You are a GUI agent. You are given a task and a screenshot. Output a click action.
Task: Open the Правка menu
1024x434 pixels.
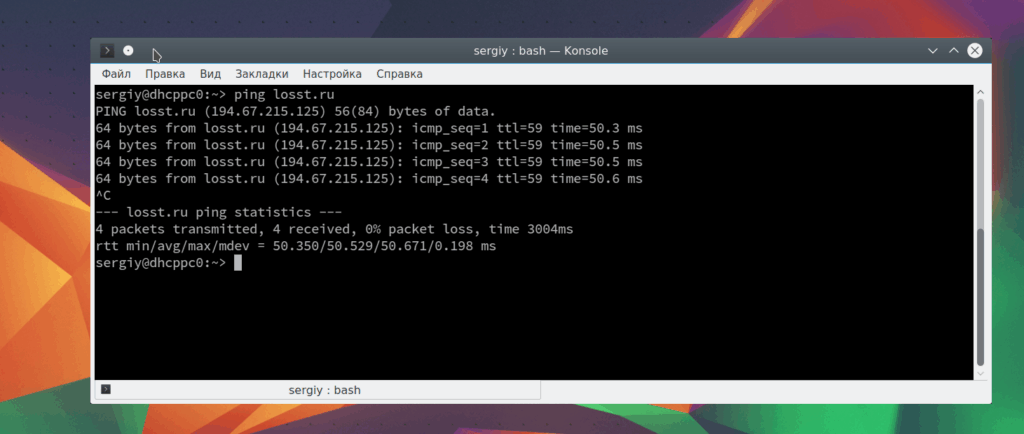click(165, 74)
